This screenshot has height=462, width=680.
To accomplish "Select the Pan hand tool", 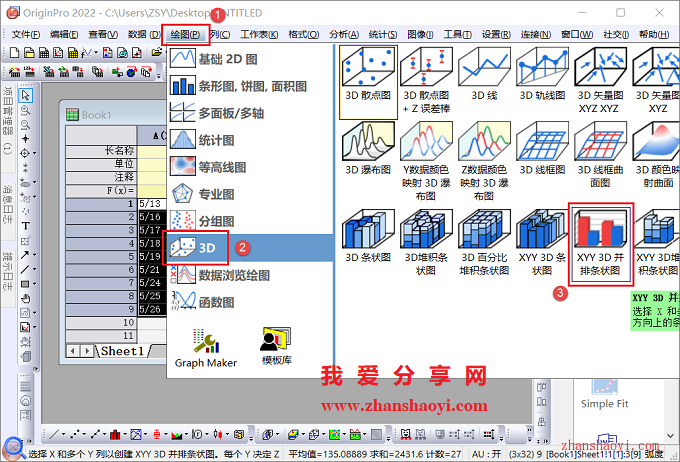I will (x=26, y=298).
